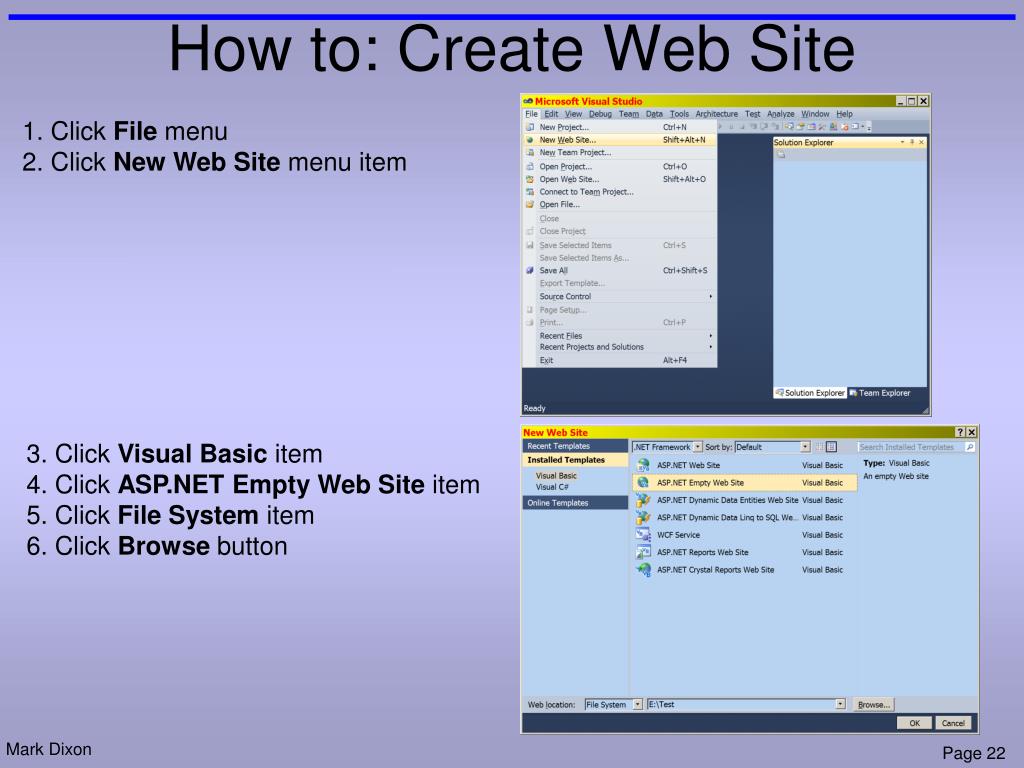Open the Tools menu
The image size is (1024, 768).
[x=679, y=114]
